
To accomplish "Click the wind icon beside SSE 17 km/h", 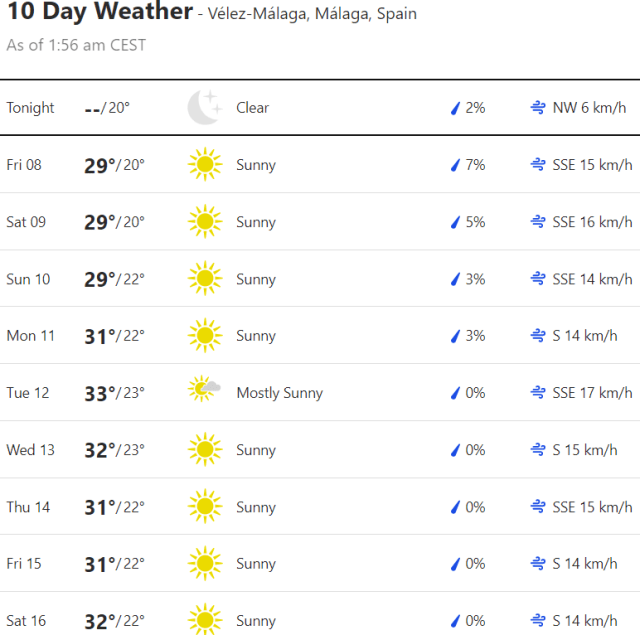I will [538, 393].
